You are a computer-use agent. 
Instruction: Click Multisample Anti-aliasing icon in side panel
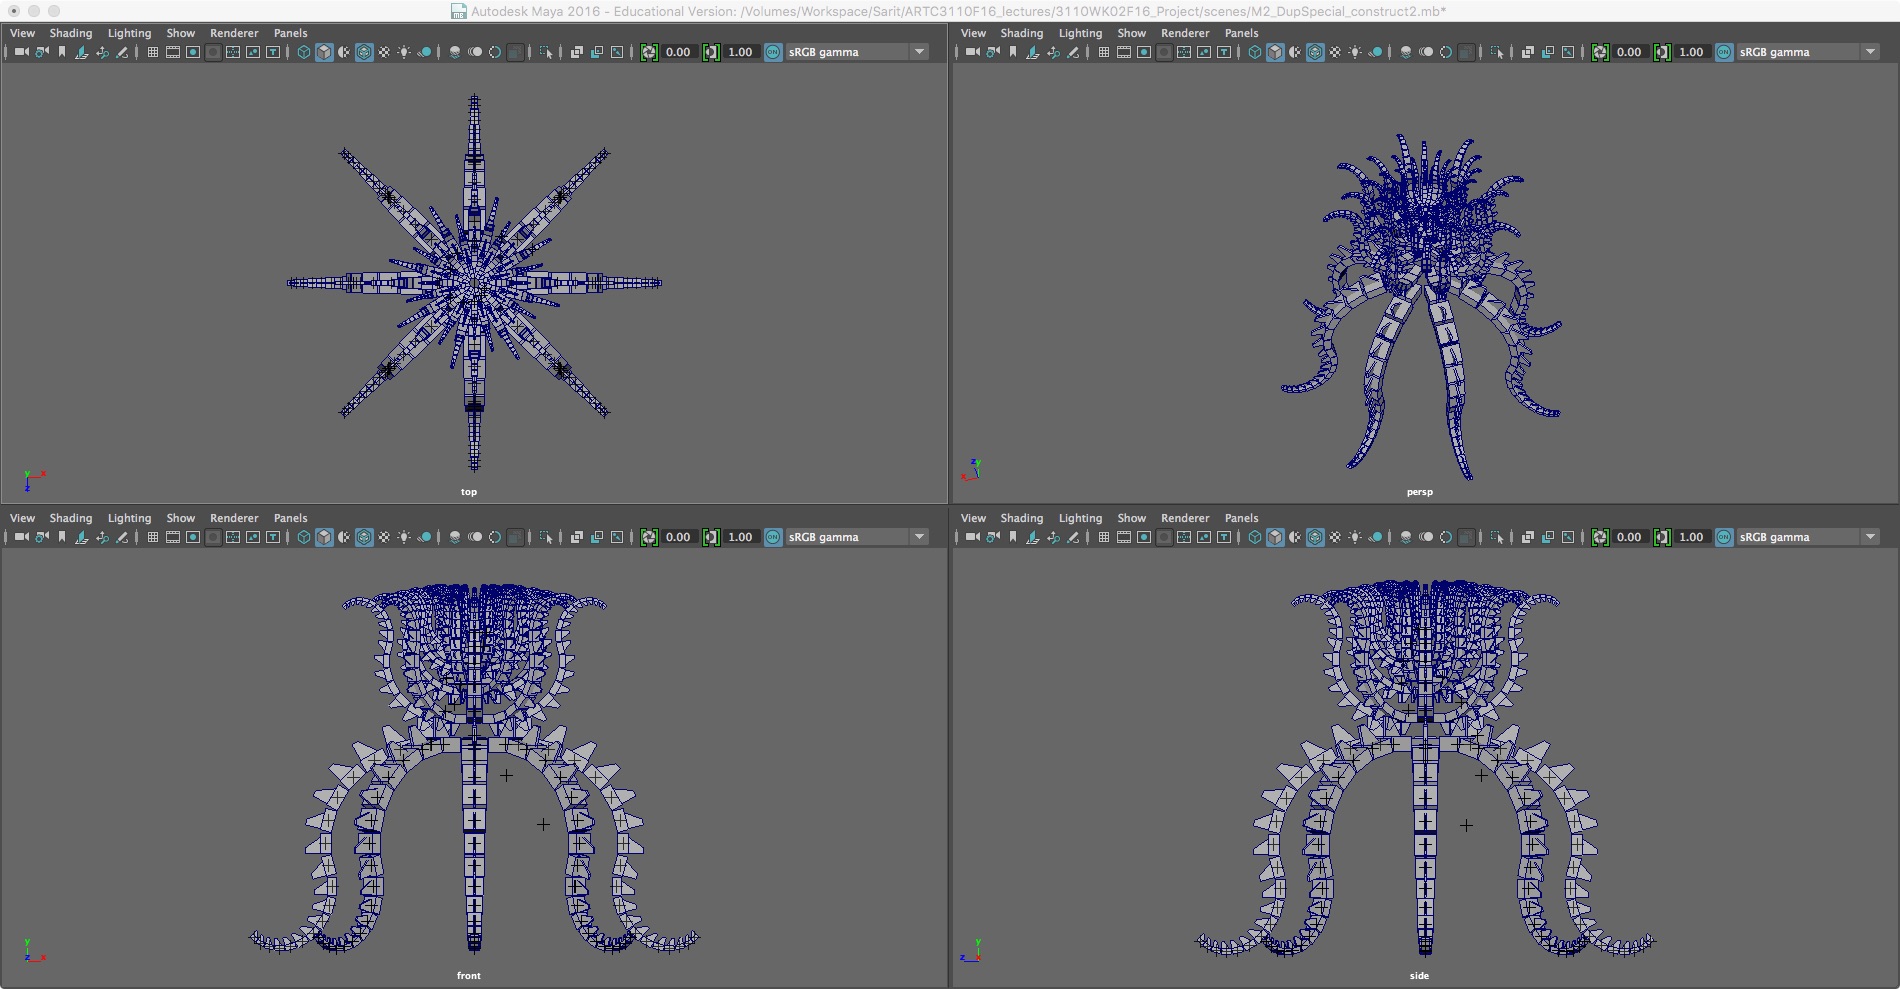tap(1446, 537)
